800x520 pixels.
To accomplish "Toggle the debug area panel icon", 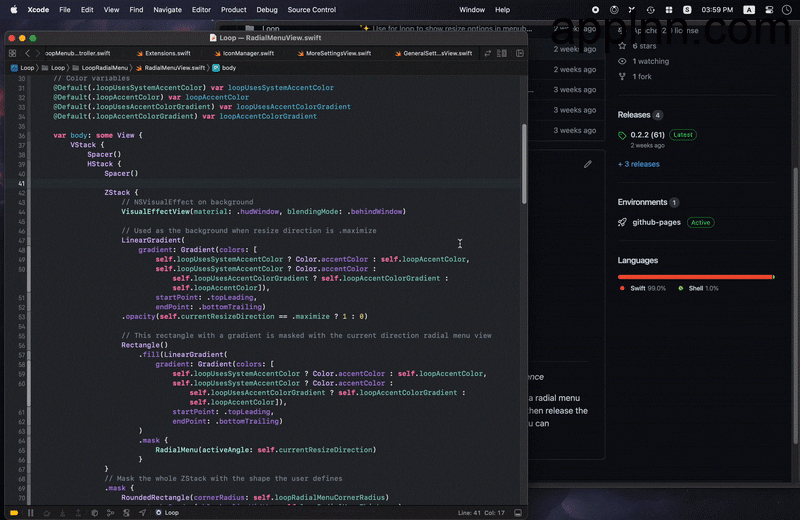I will click(518, 512).
